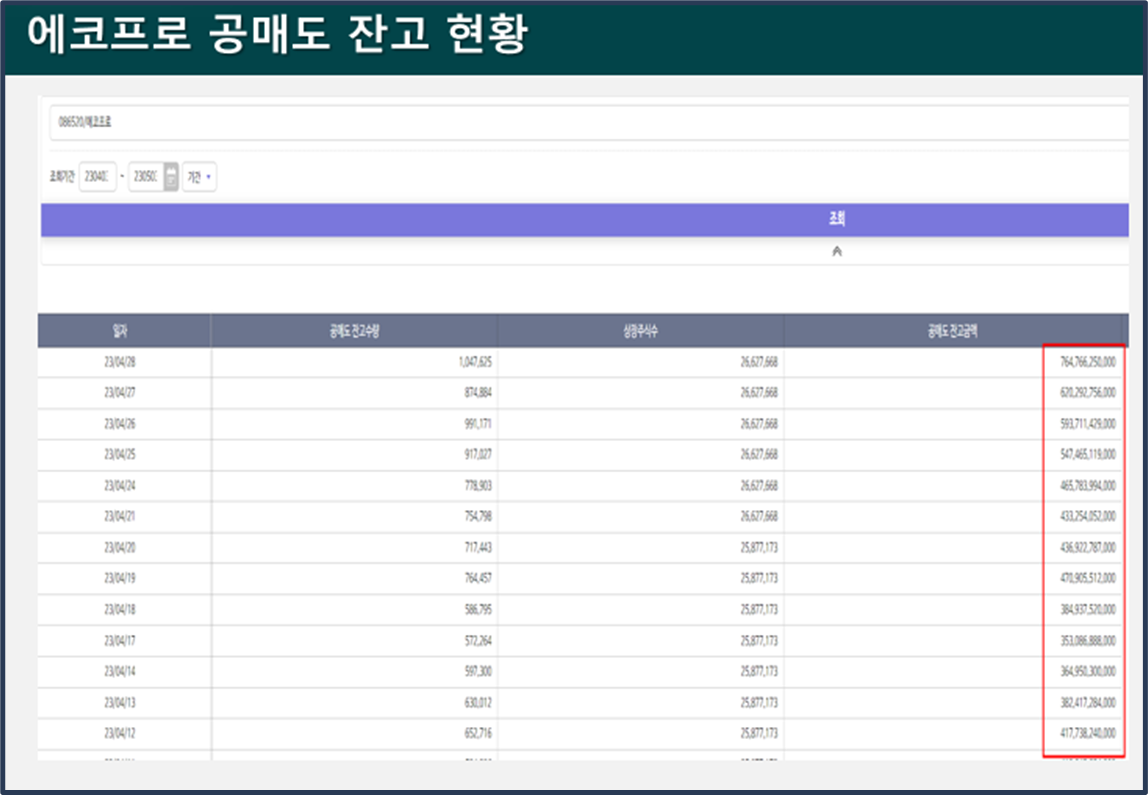This screenshot has height=795, width=1148.
Task: Open the 기간 period dropdown
Action: pyautogui.click(x=199, y=176)
